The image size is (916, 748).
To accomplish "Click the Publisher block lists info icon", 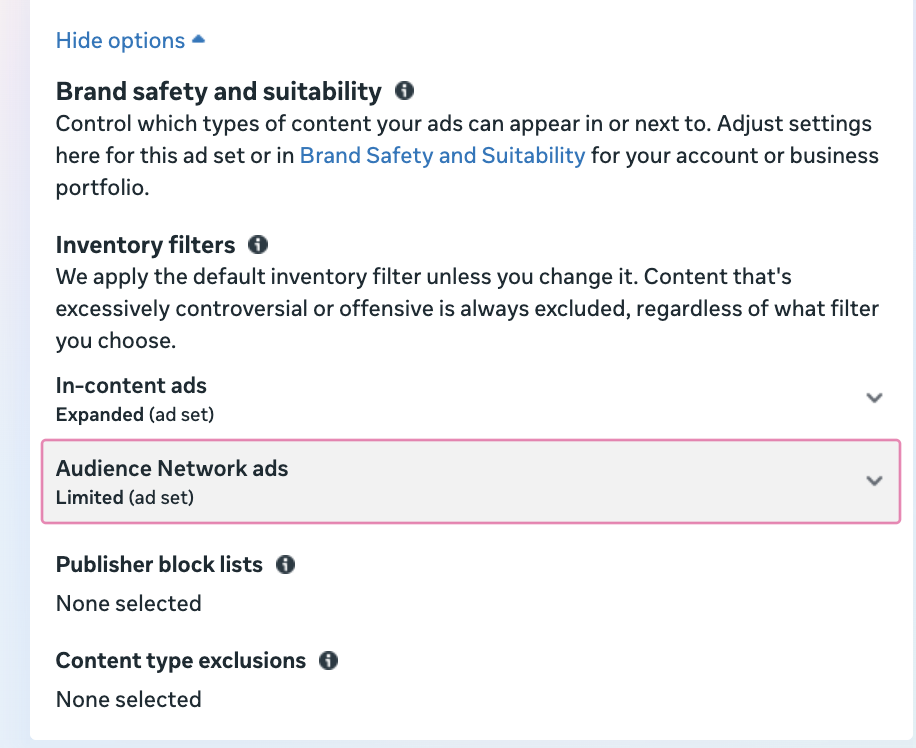I will pos(285,565).
